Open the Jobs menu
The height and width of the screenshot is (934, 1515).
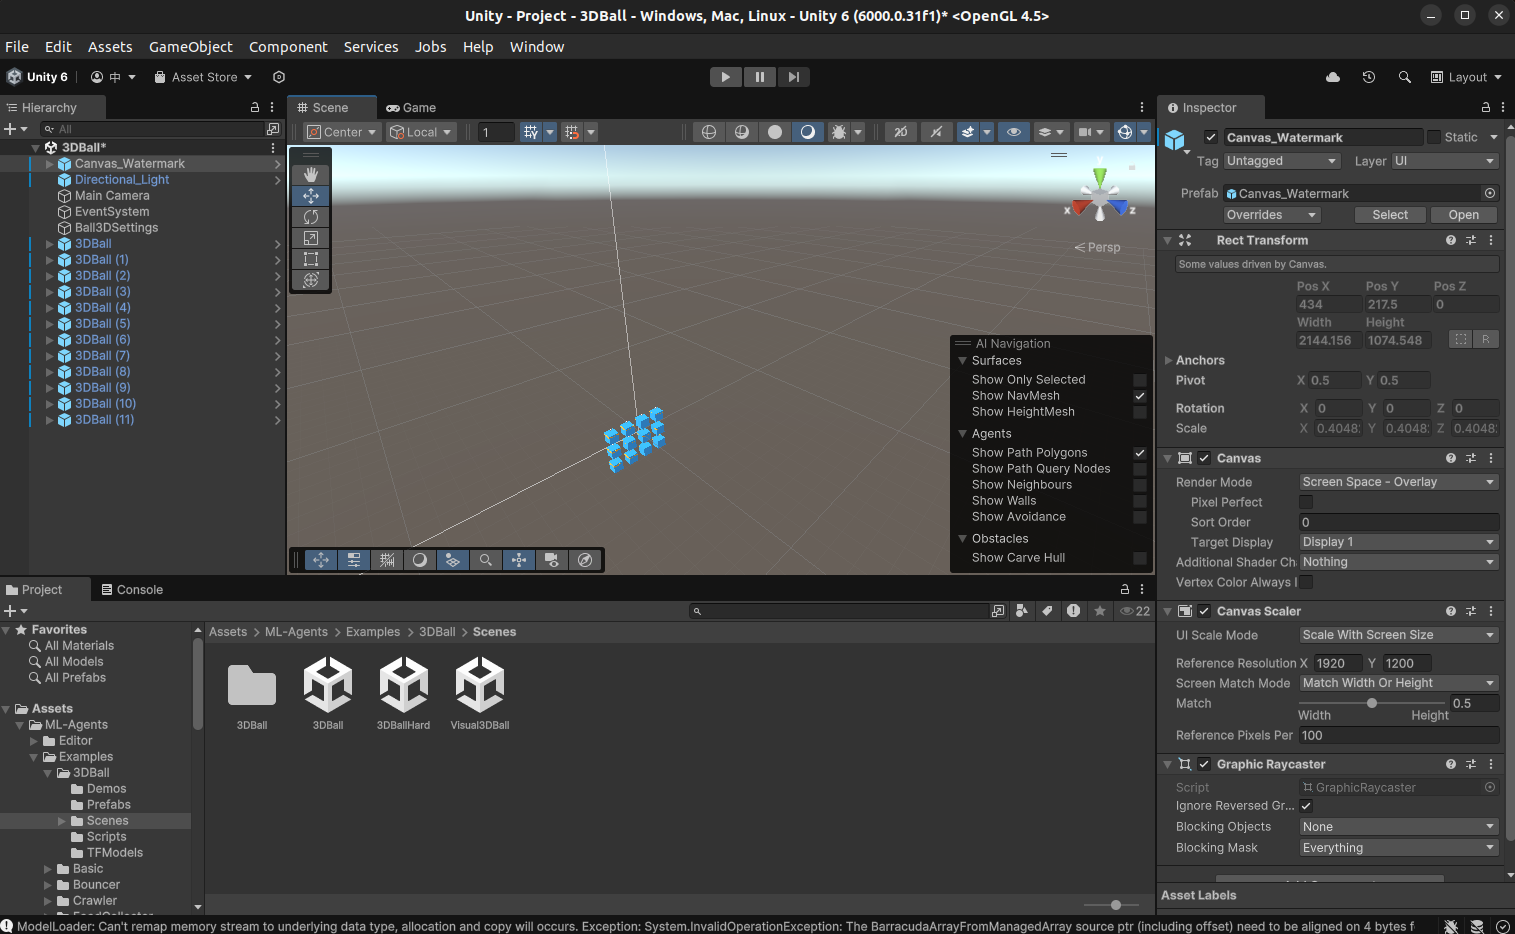pos(431,47)
